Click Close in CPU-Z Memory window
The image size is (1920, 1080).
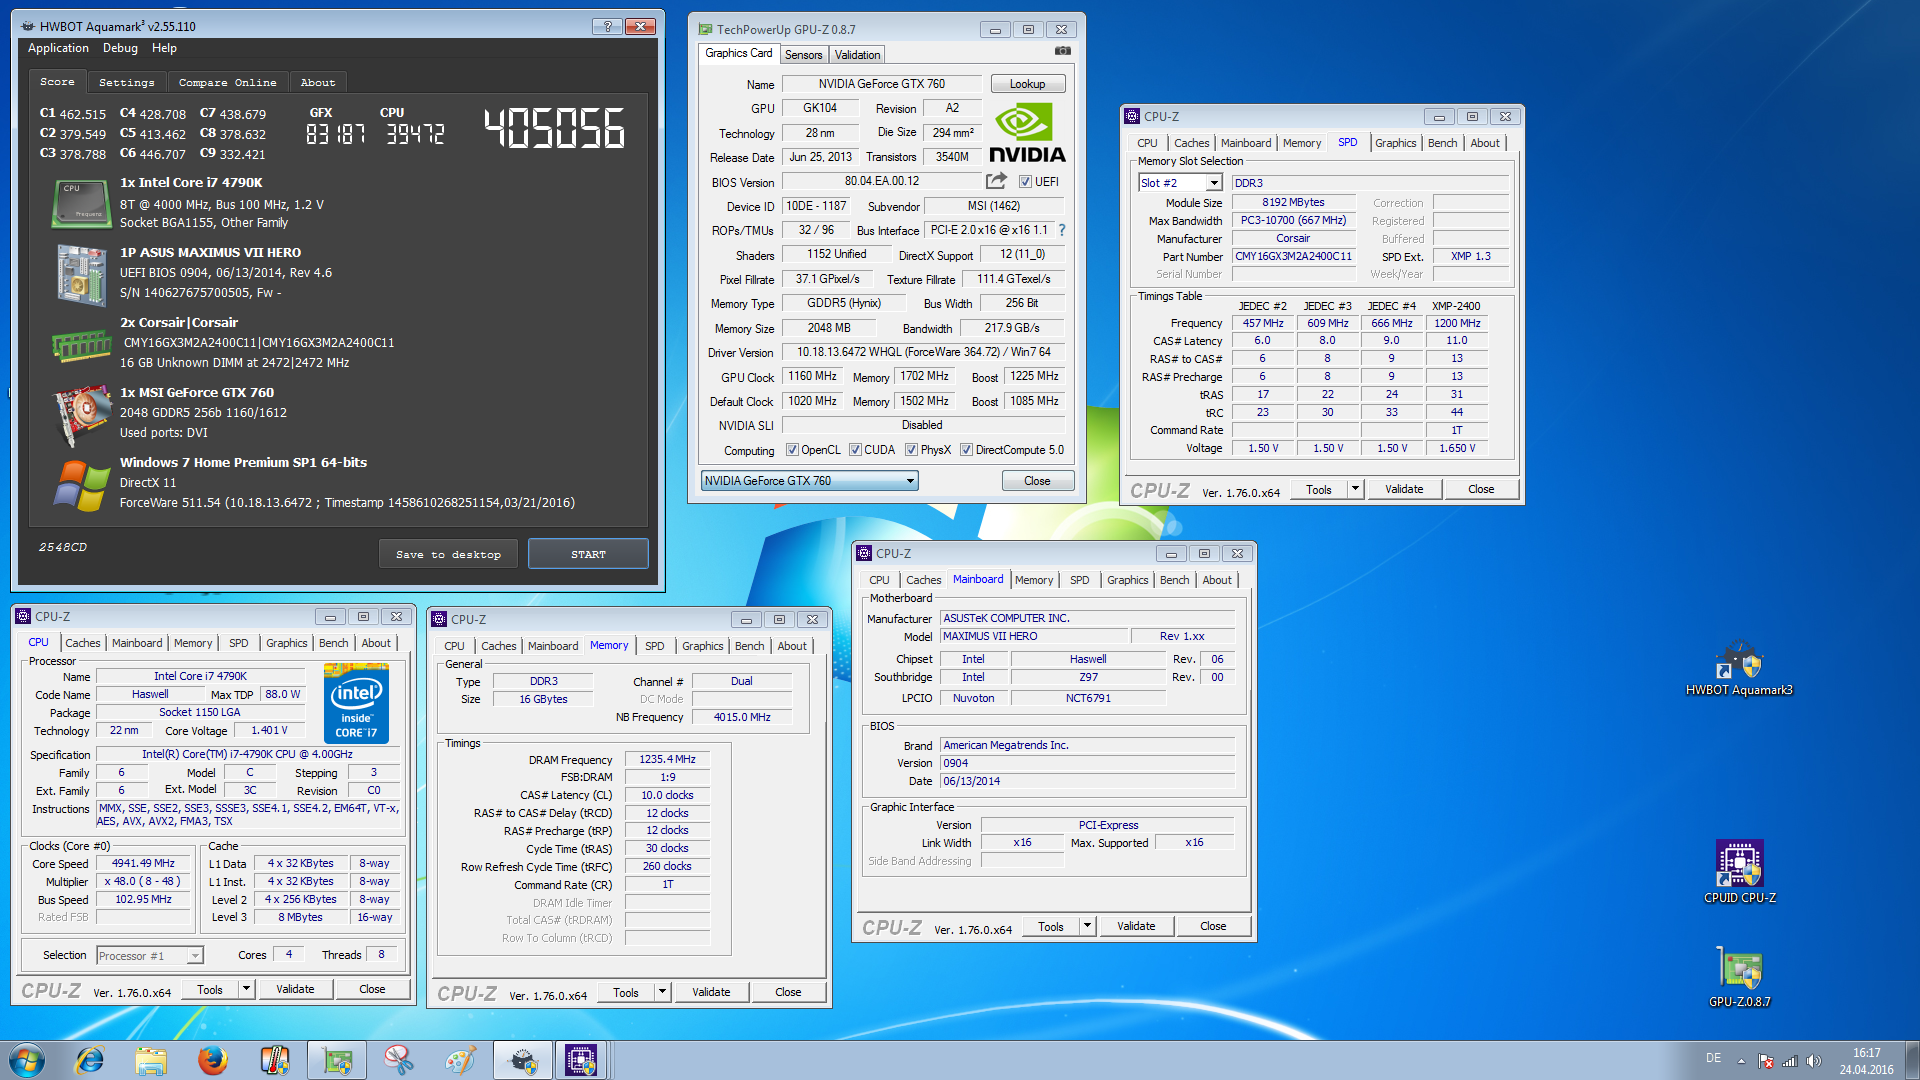(788, 992)
